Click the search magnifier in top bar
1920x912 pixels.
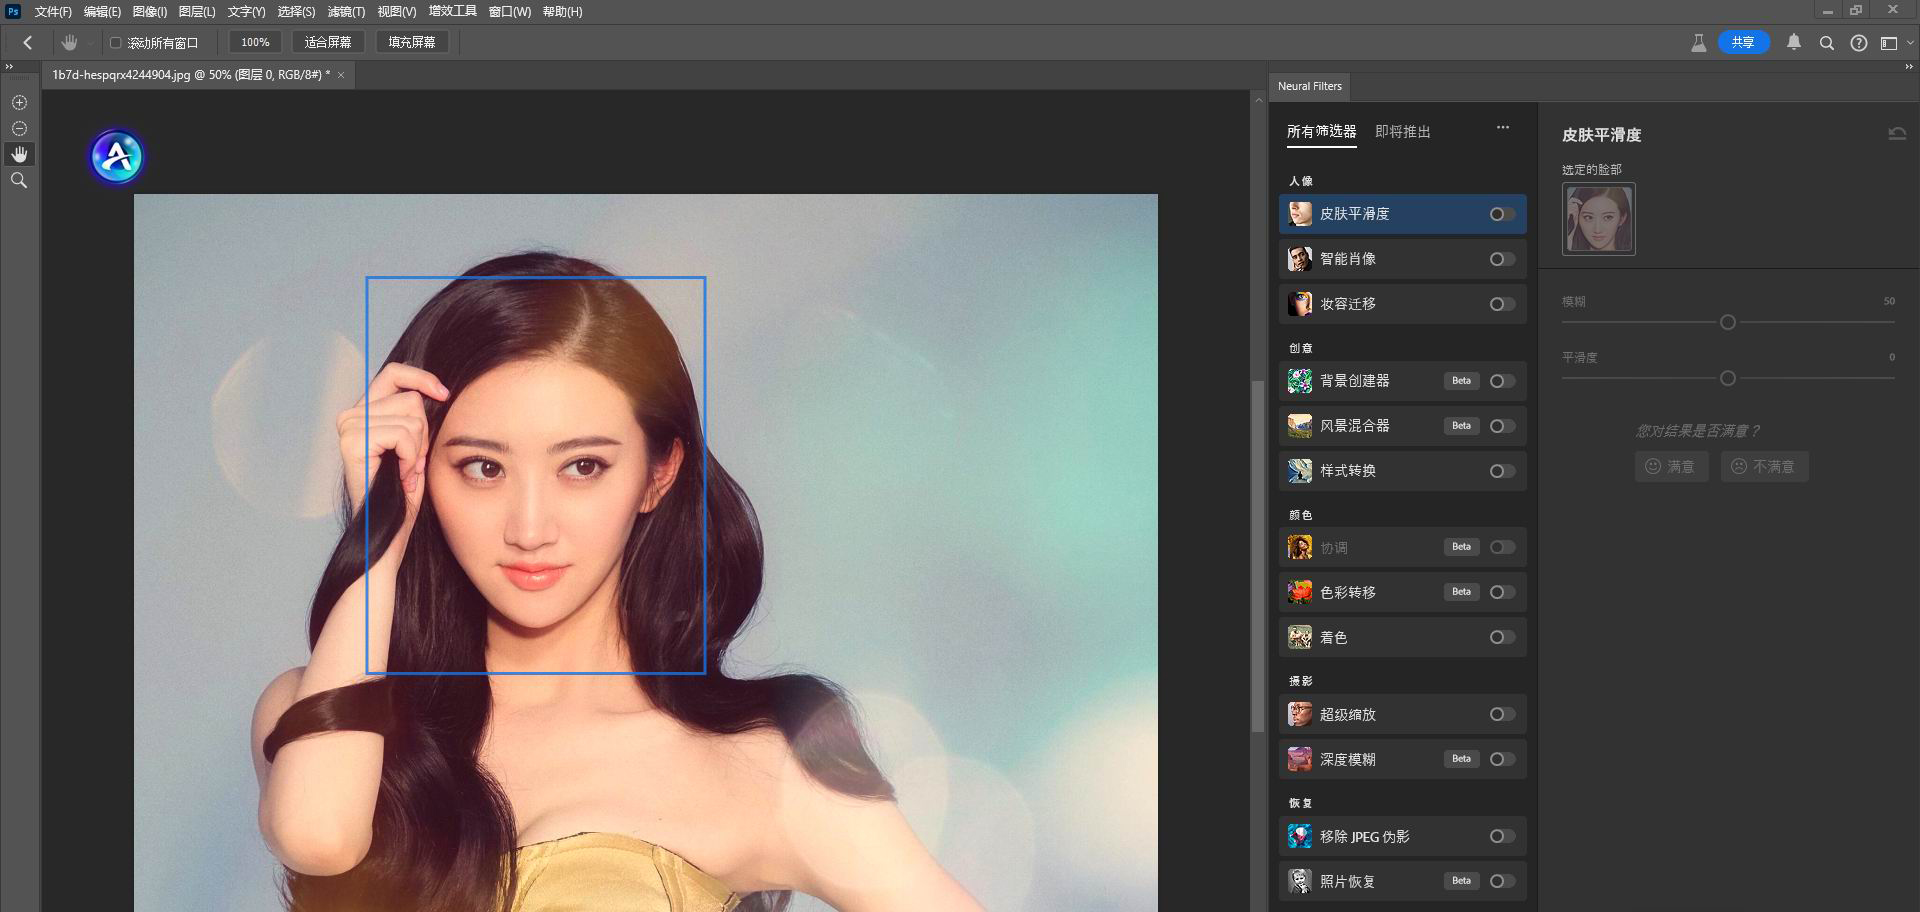tap(1826, 43)
